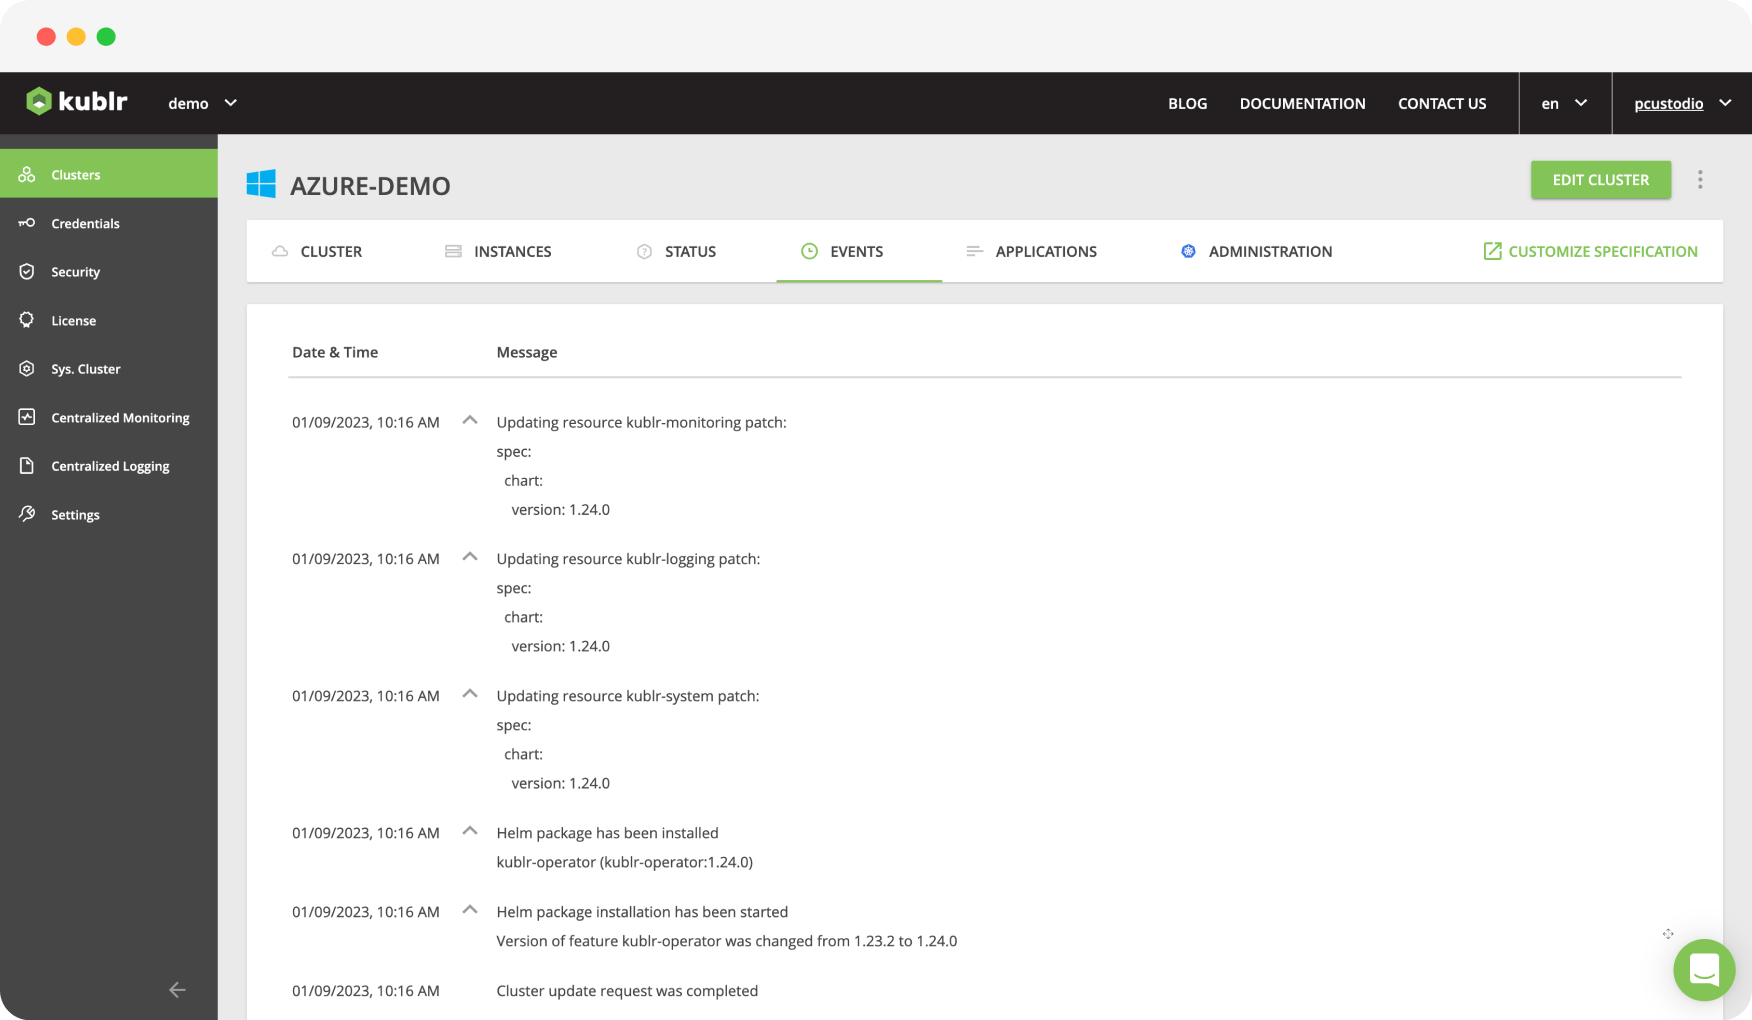Click the pcustodio username link
Image resolution: width=1752 pixels, height=1020 pixels.
1668,103
